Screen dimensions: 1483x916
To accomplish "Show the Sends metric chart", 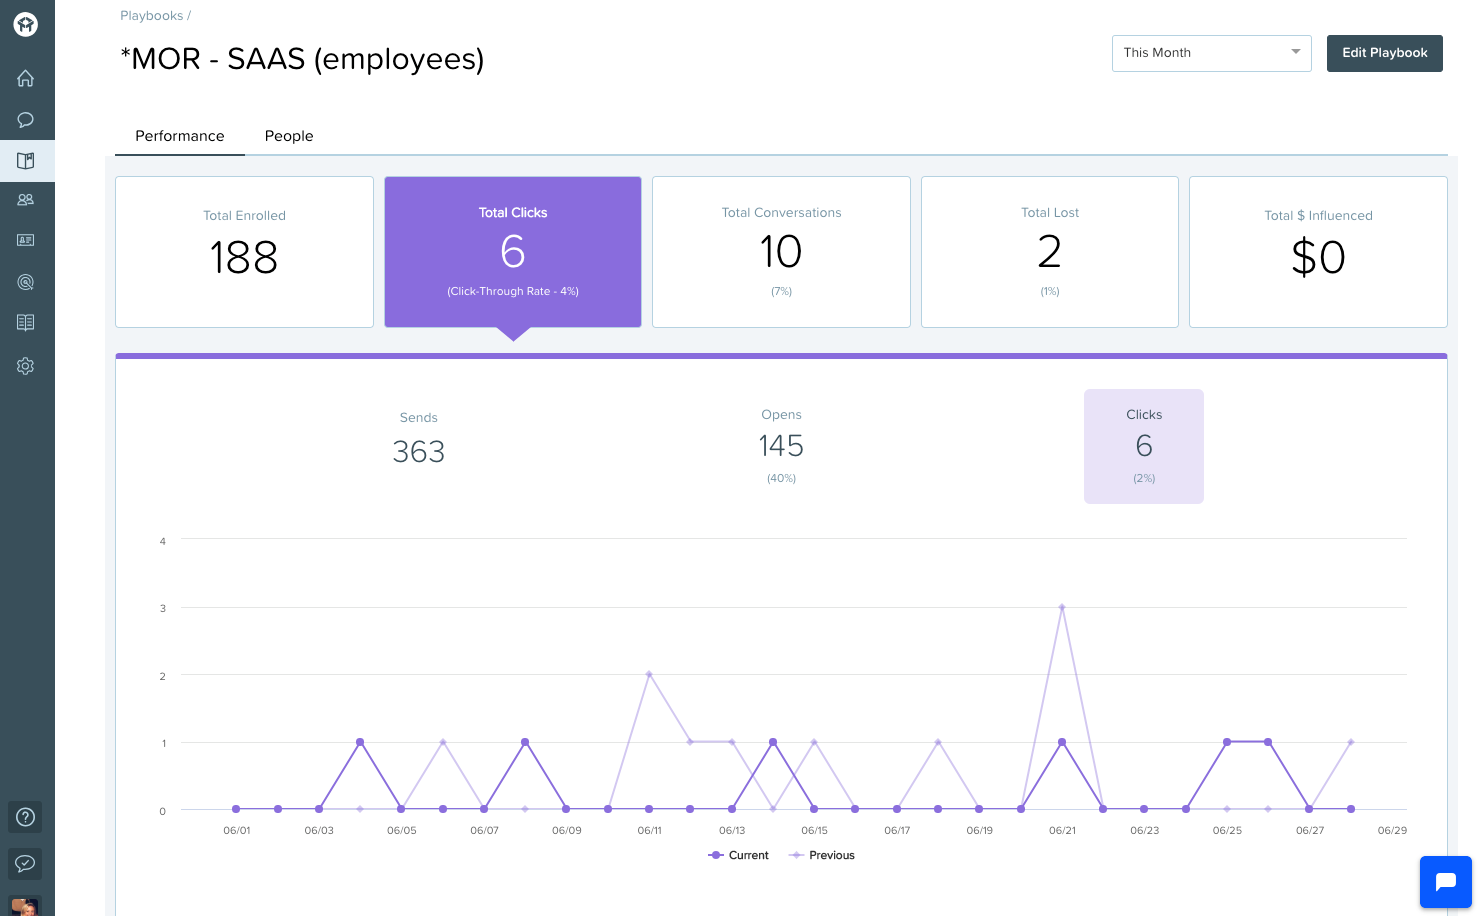I will point(419,440).
